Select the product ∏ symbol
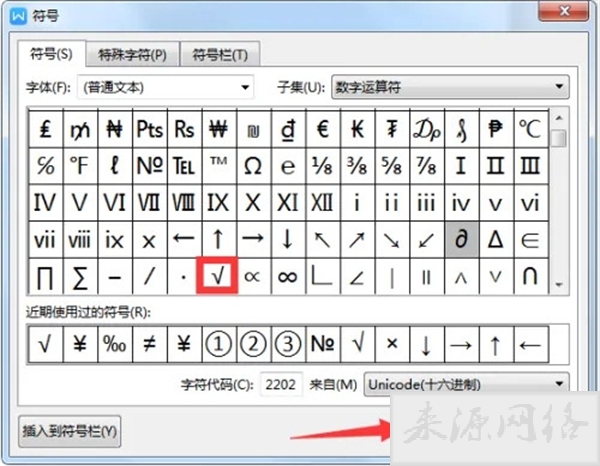600x466 pixels. coord(45,276)
